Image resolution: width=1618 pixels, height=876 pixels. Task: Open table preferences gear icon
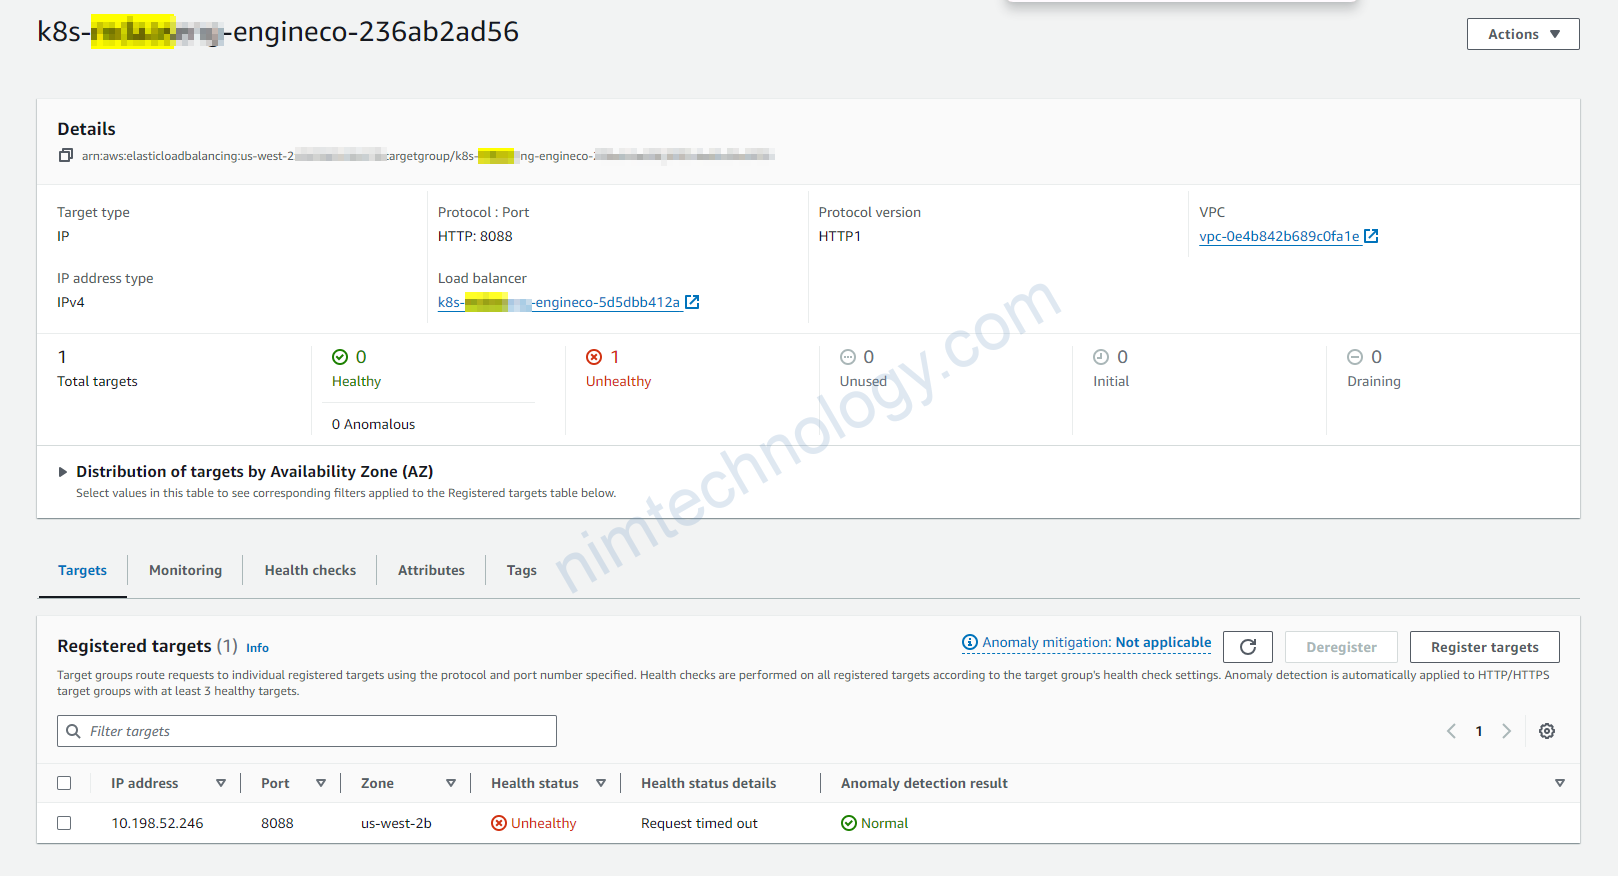1546,731
